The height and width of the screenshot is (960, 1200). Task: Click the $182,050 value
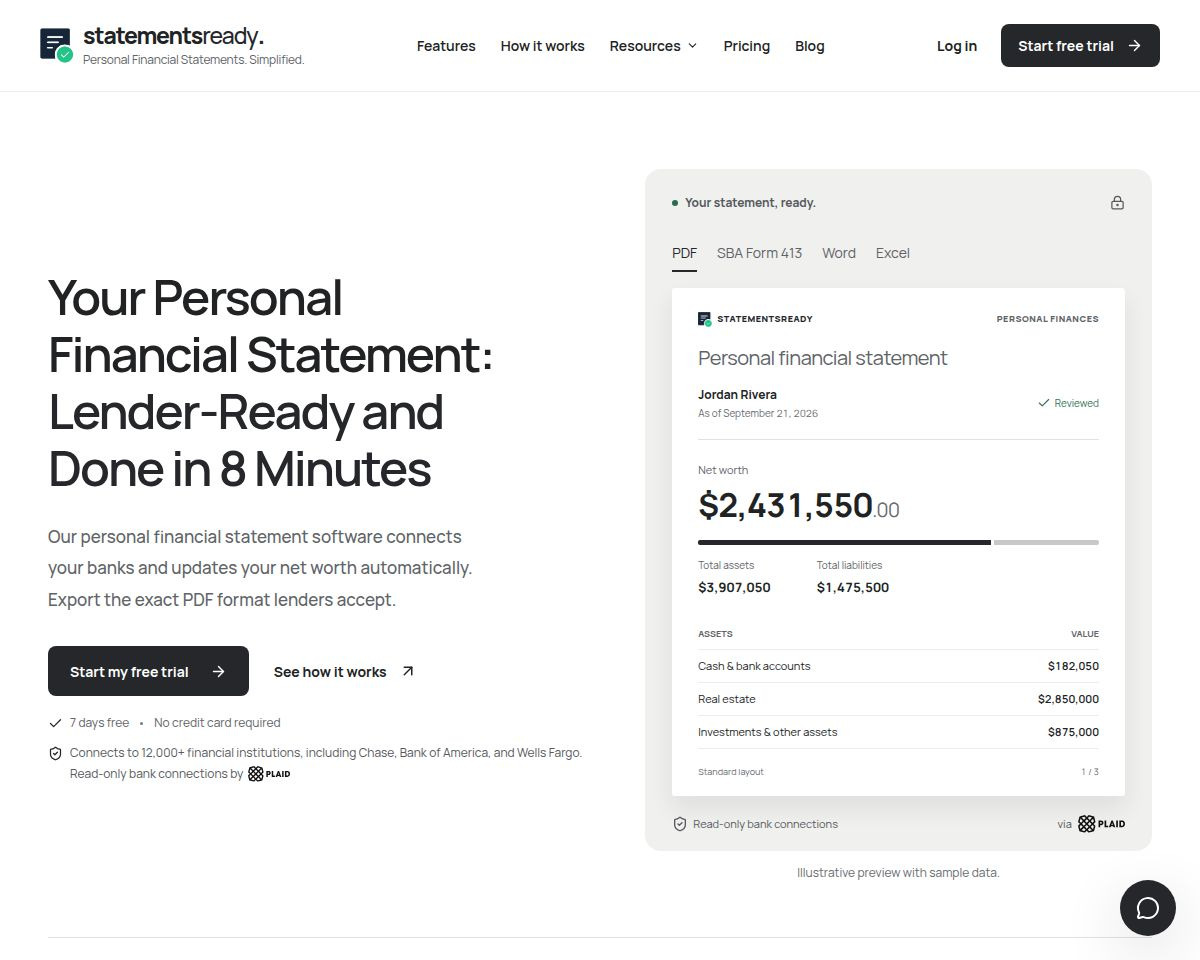(1073, 666)
